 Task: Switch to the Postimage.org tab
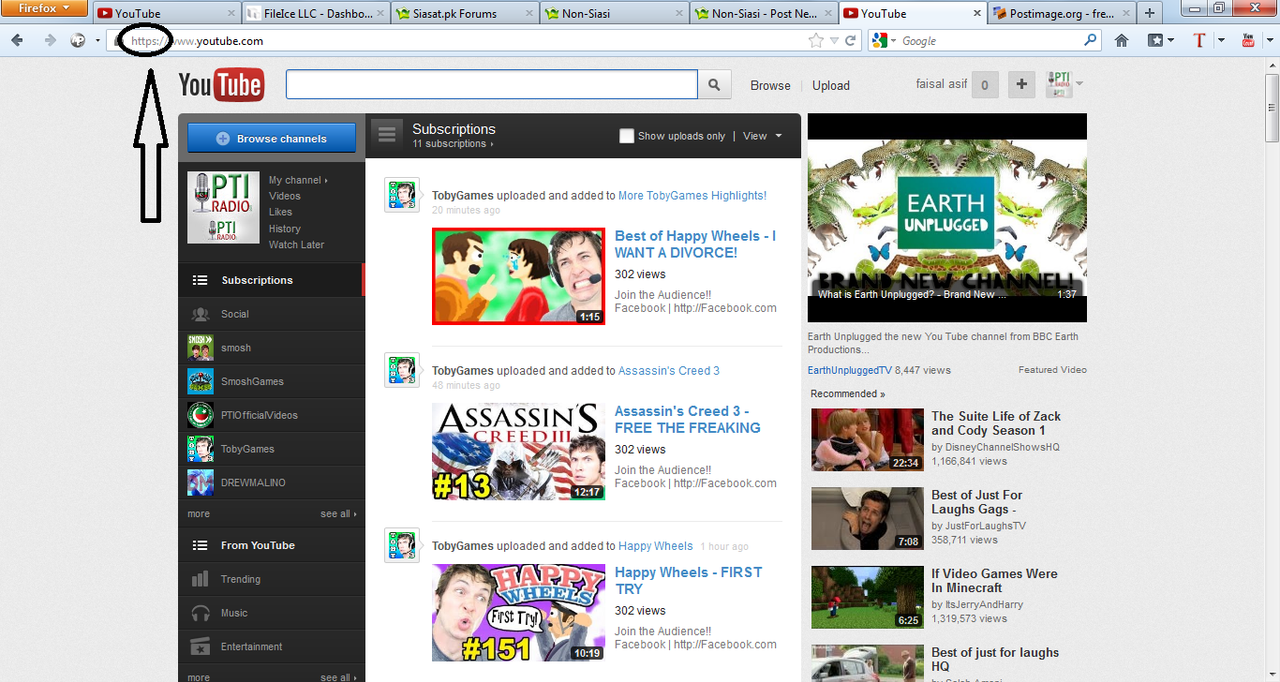(1062, 14)
